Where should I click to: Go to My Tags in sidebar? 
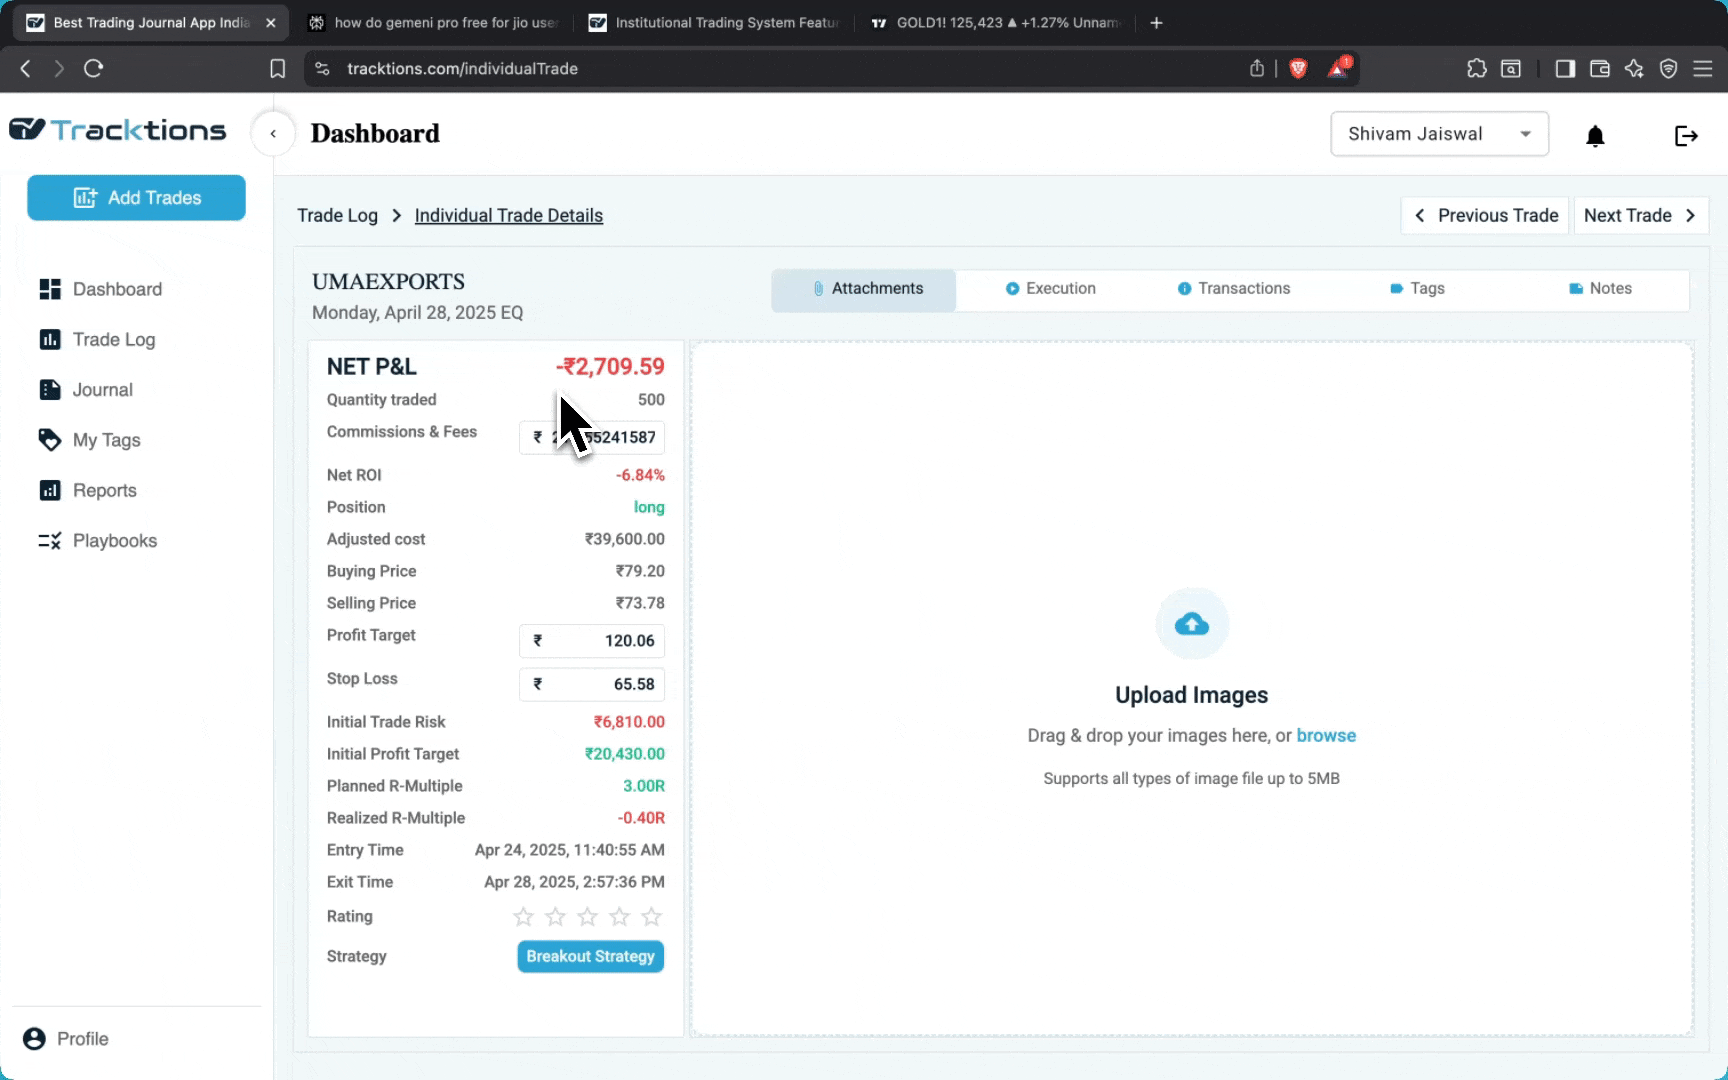106,440
